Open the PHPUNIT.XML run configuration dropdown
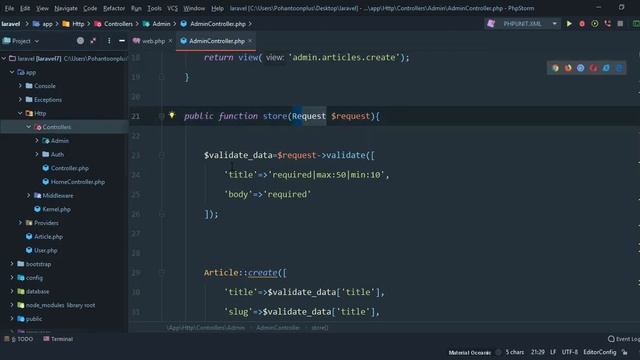Image resolution: width=640 pixels, height=360 pixels. [x=554, y=24]
